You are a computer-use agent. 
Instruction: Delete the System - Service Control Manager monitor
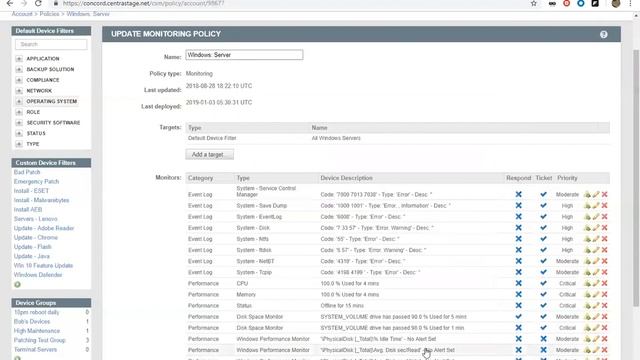(x=604, y=194)
